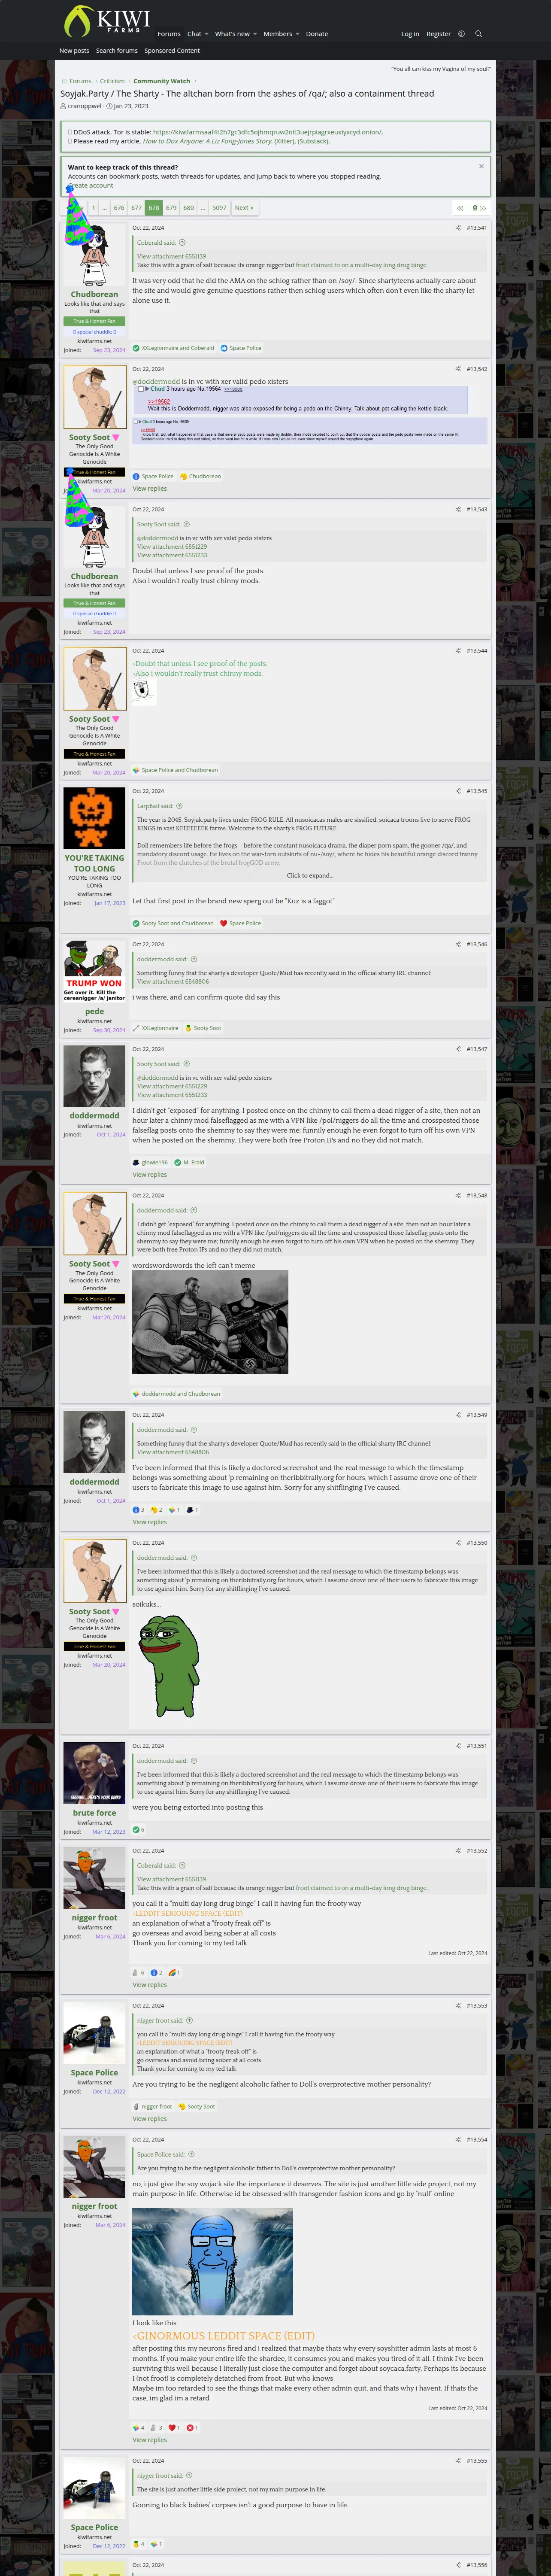Click Log in at the top

410,34
